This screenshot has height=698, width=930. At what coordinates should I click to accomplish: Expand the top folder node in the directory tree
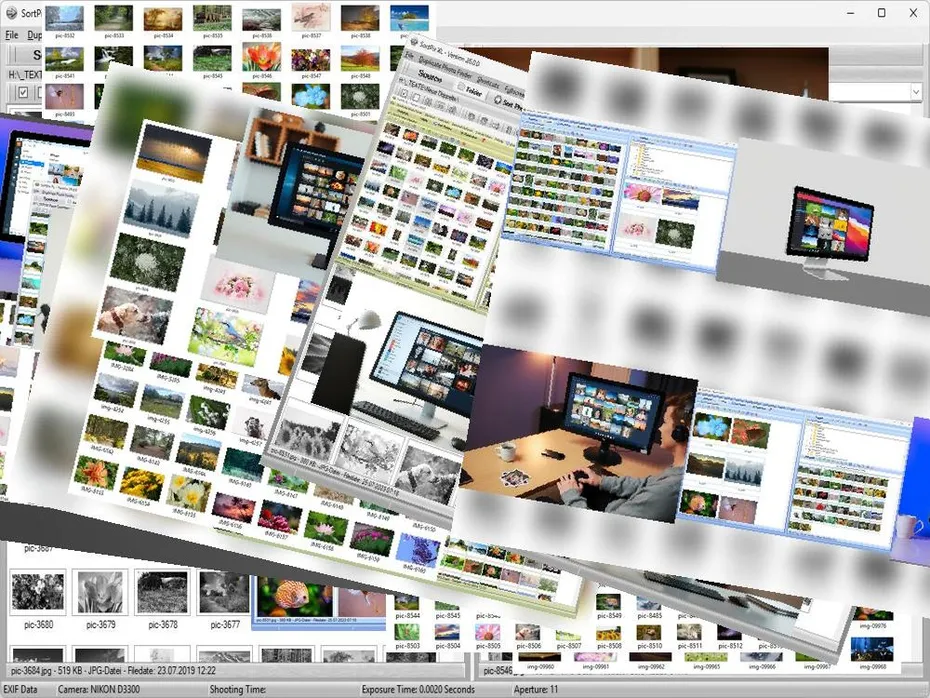634,143
